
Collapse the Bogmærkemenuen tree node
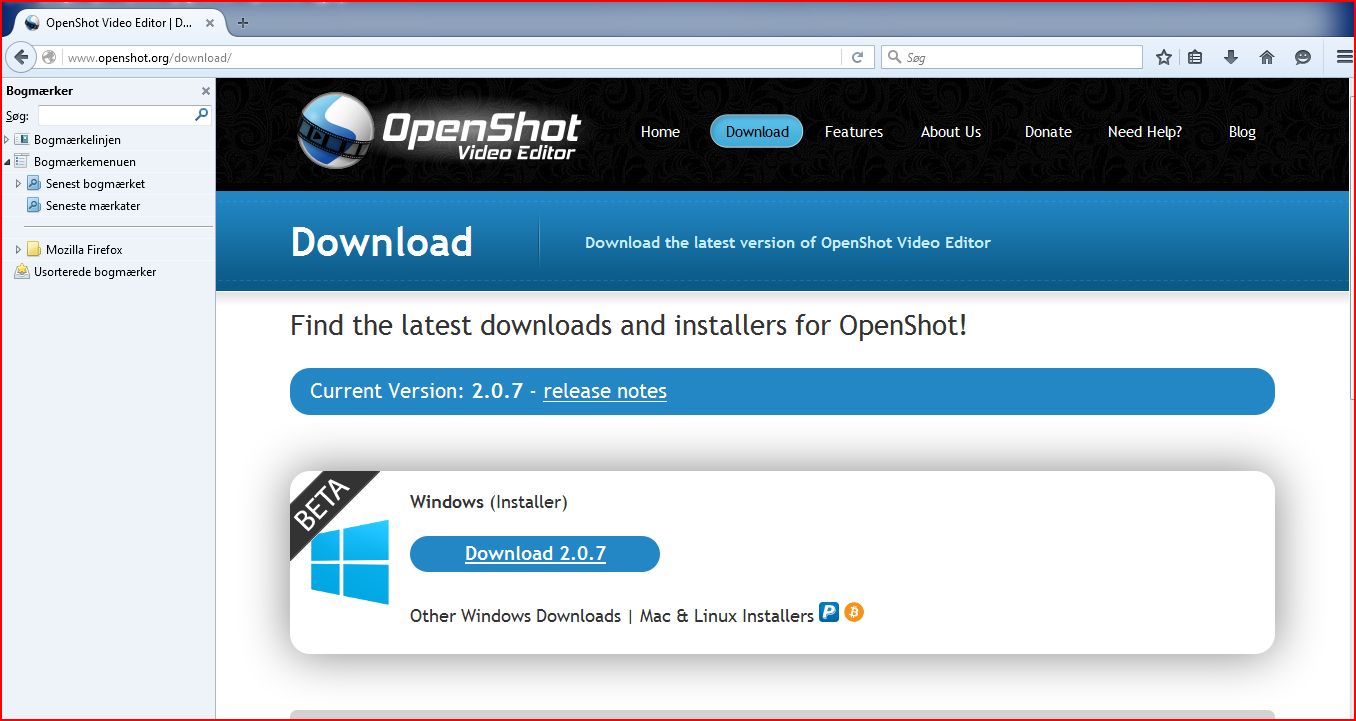(x=7, y=161)
